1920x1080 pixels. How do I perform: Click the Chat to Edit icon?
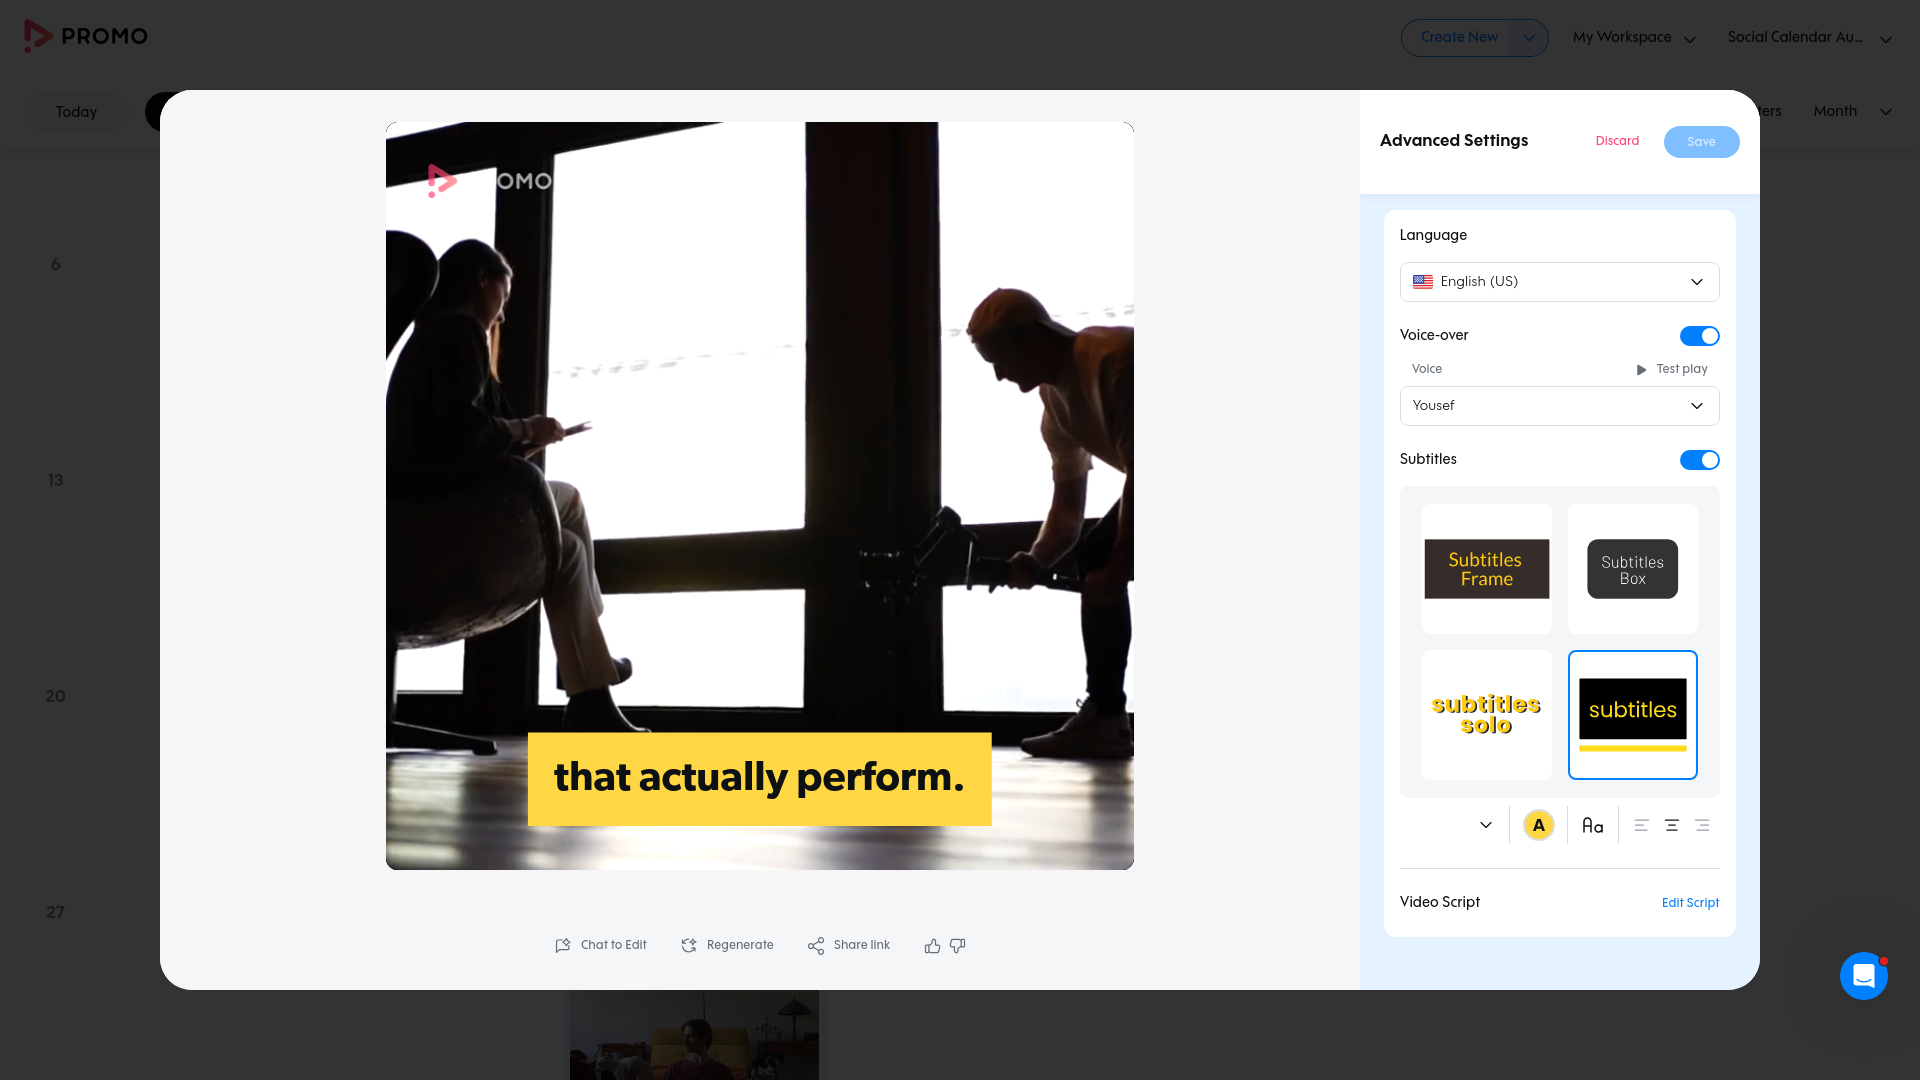pos(563,945)
